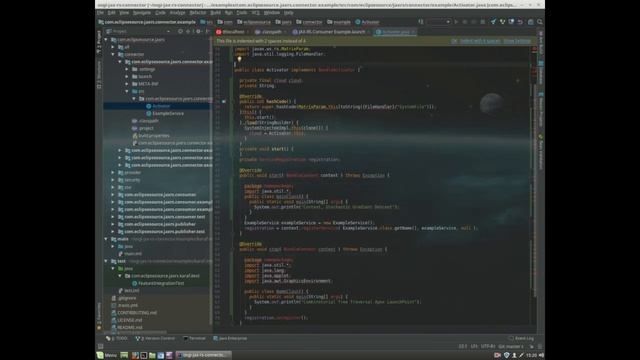Expand the .settings folder
Screen dimensions: 640x360
(x=127, y=69)
